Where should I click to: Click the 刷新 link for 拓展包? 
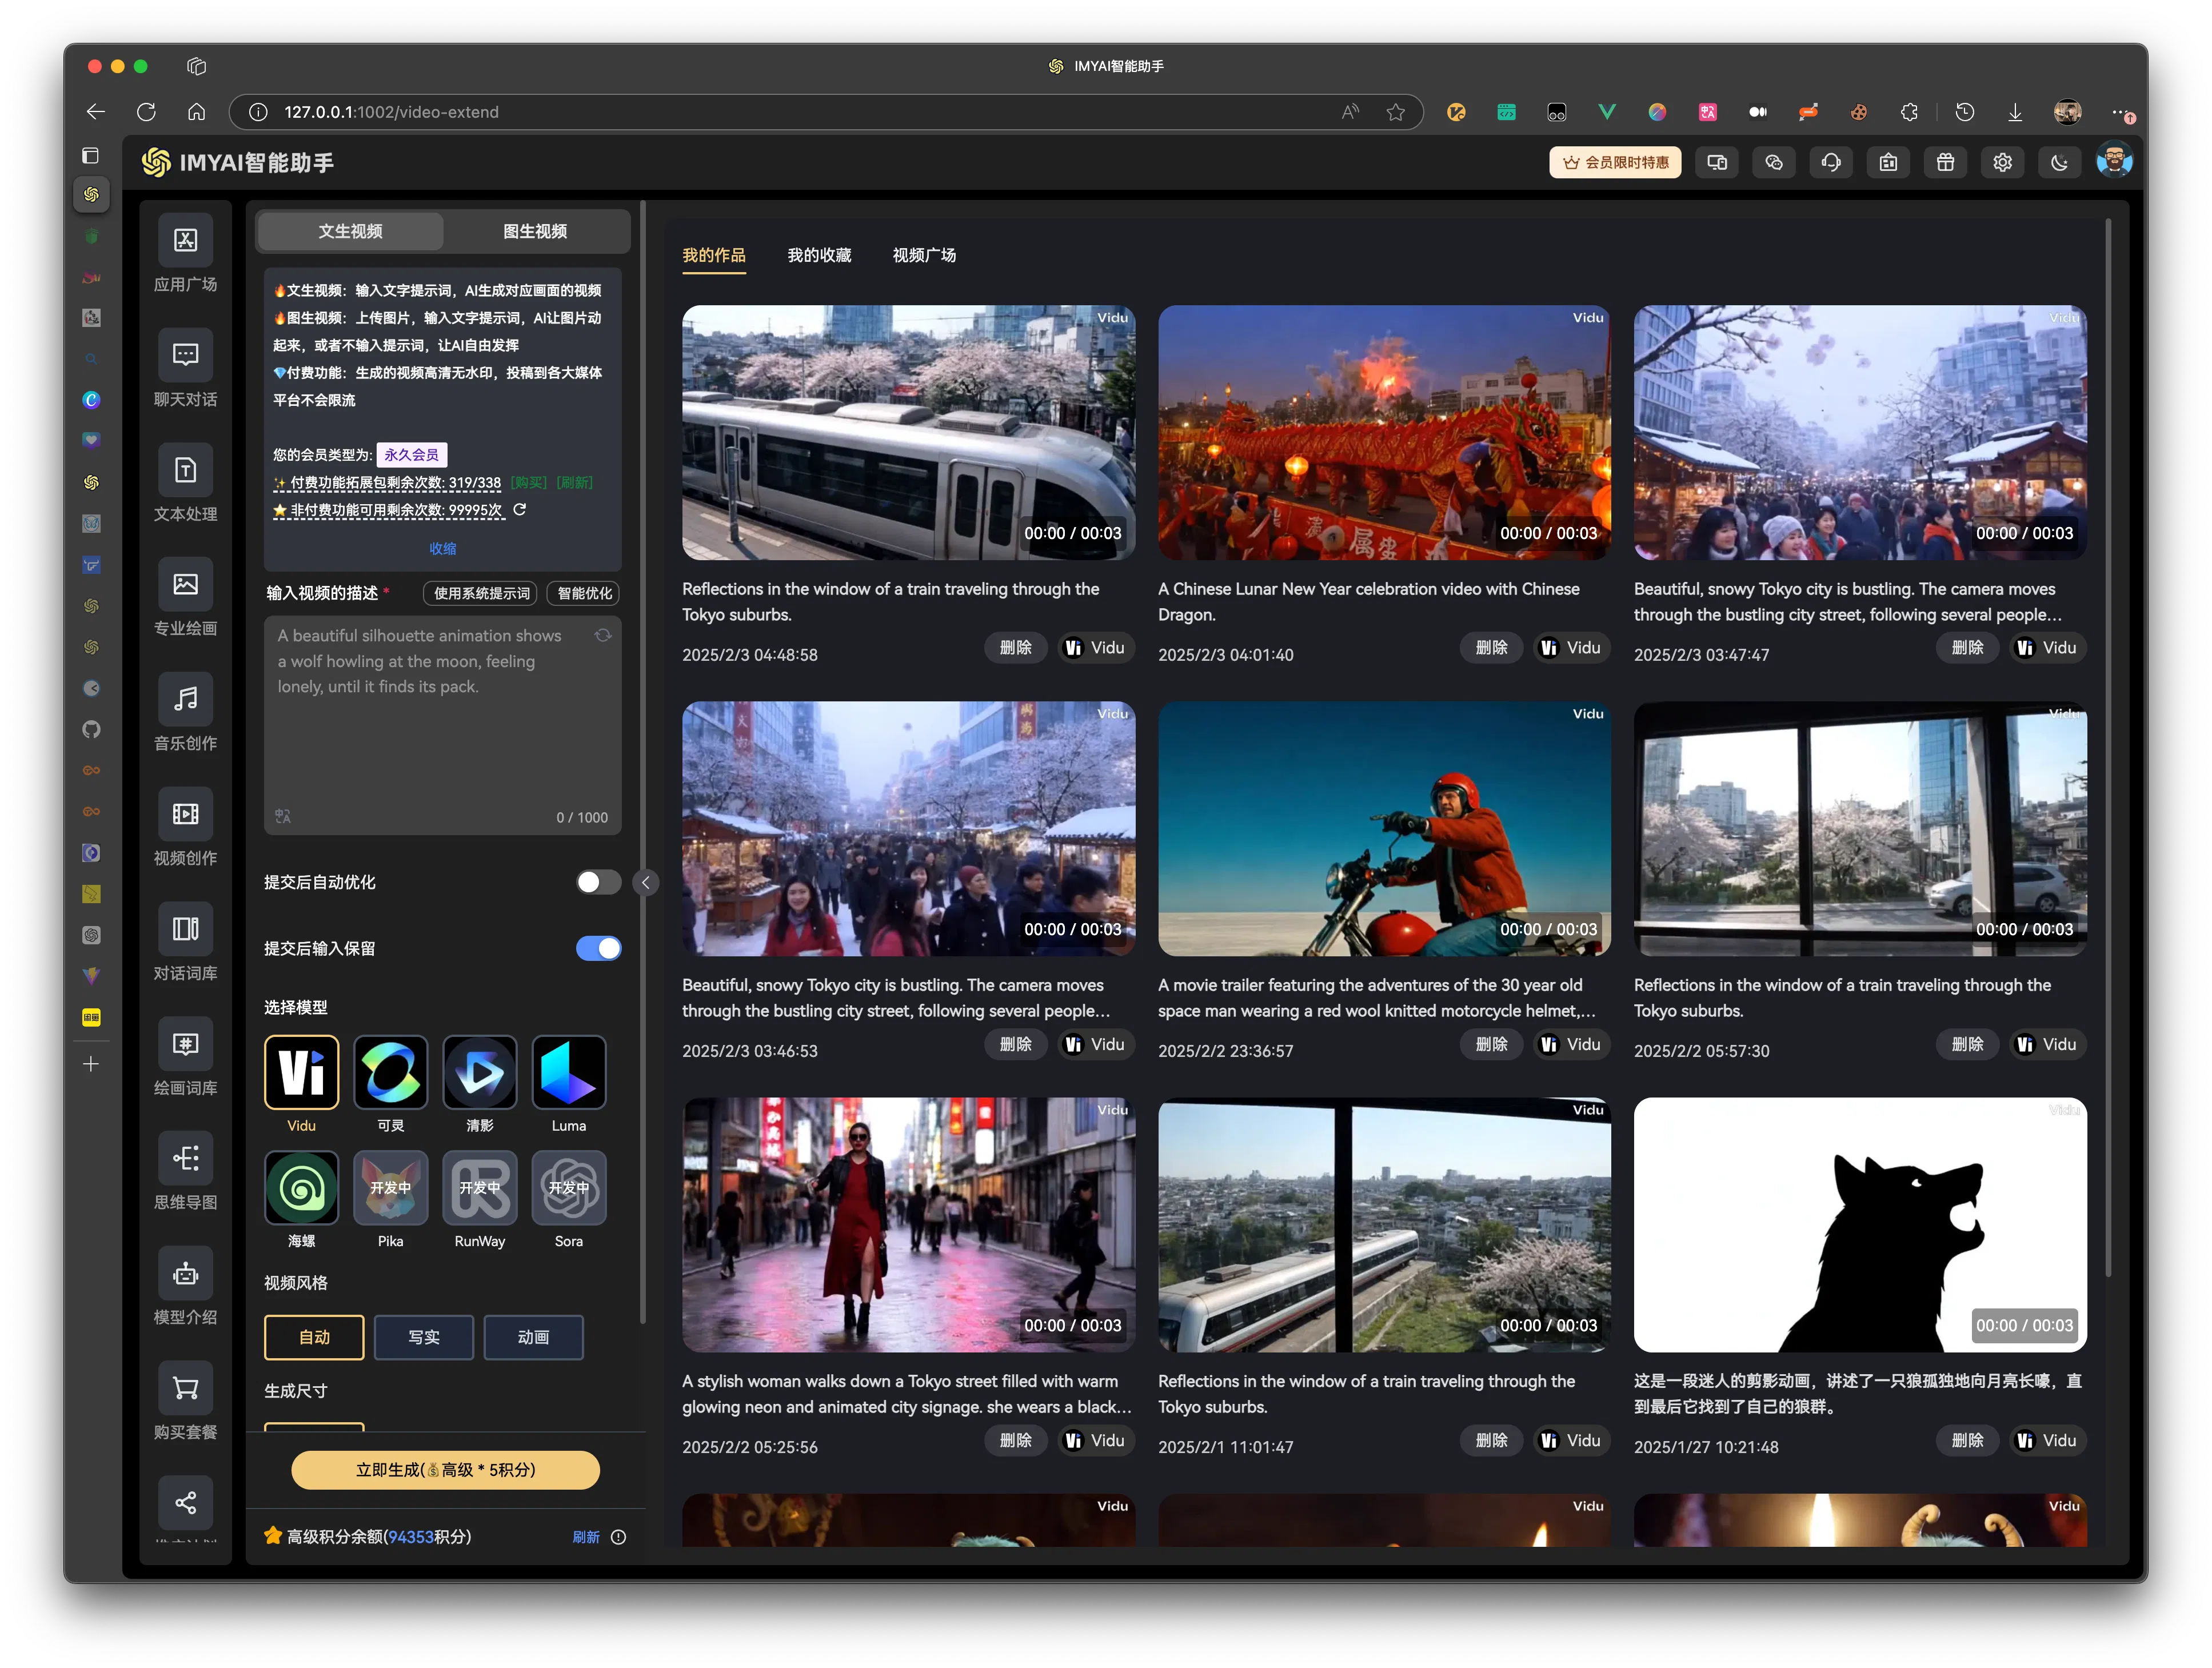coord(574,483)
